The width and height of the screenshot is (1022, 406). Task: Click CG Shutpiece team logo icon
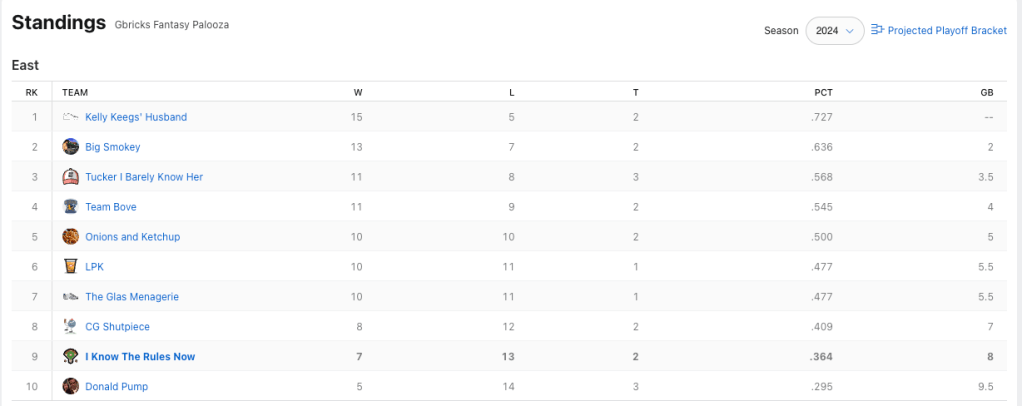point(70,327)
